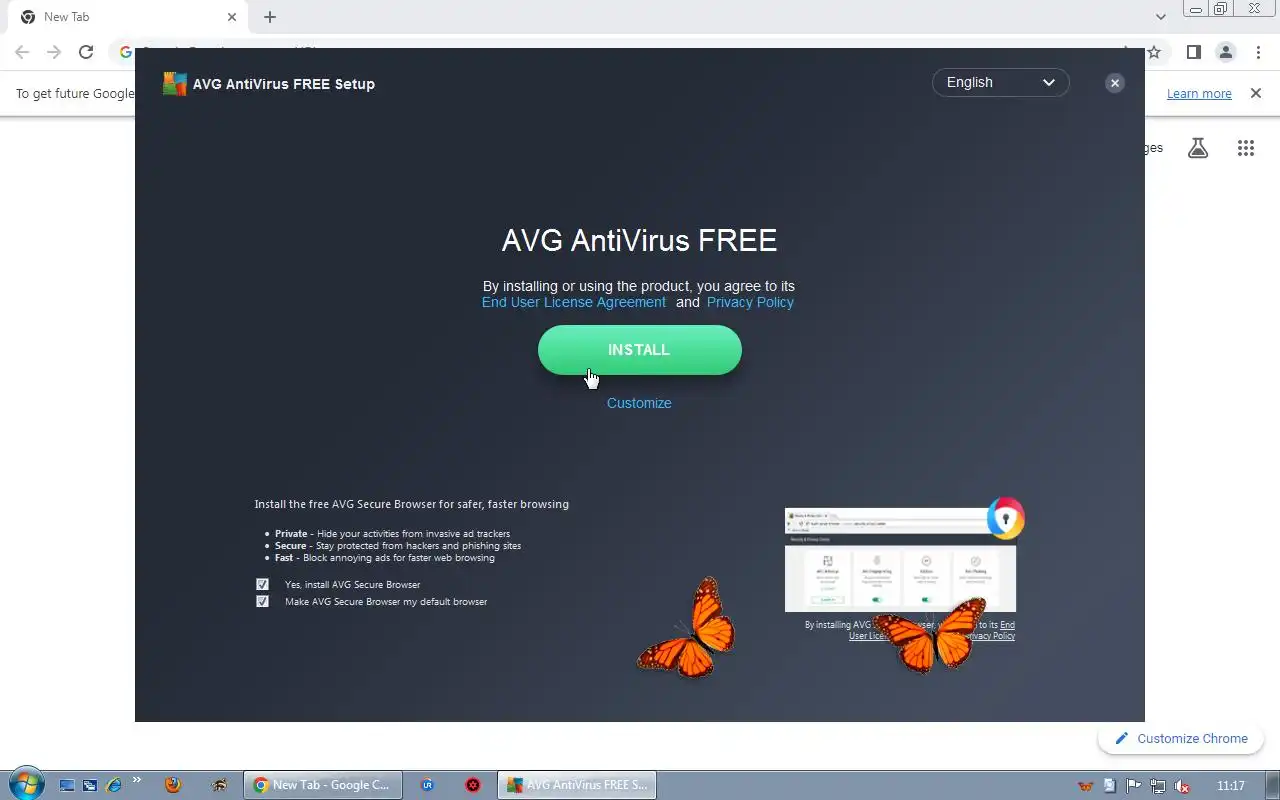
Task: Click Switch between windows quick launch icon
Action: 90,785
